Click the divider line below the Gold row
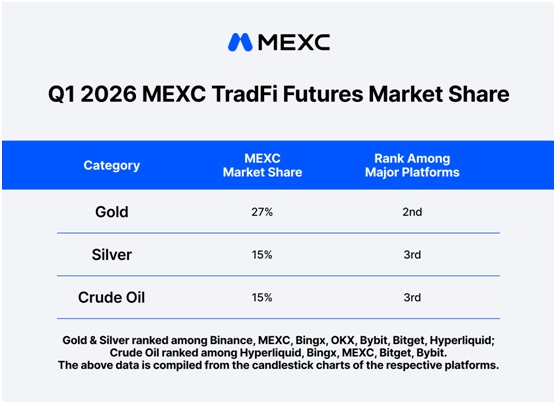The width and height of the screenshot is (556, 404). click(278, 233)
